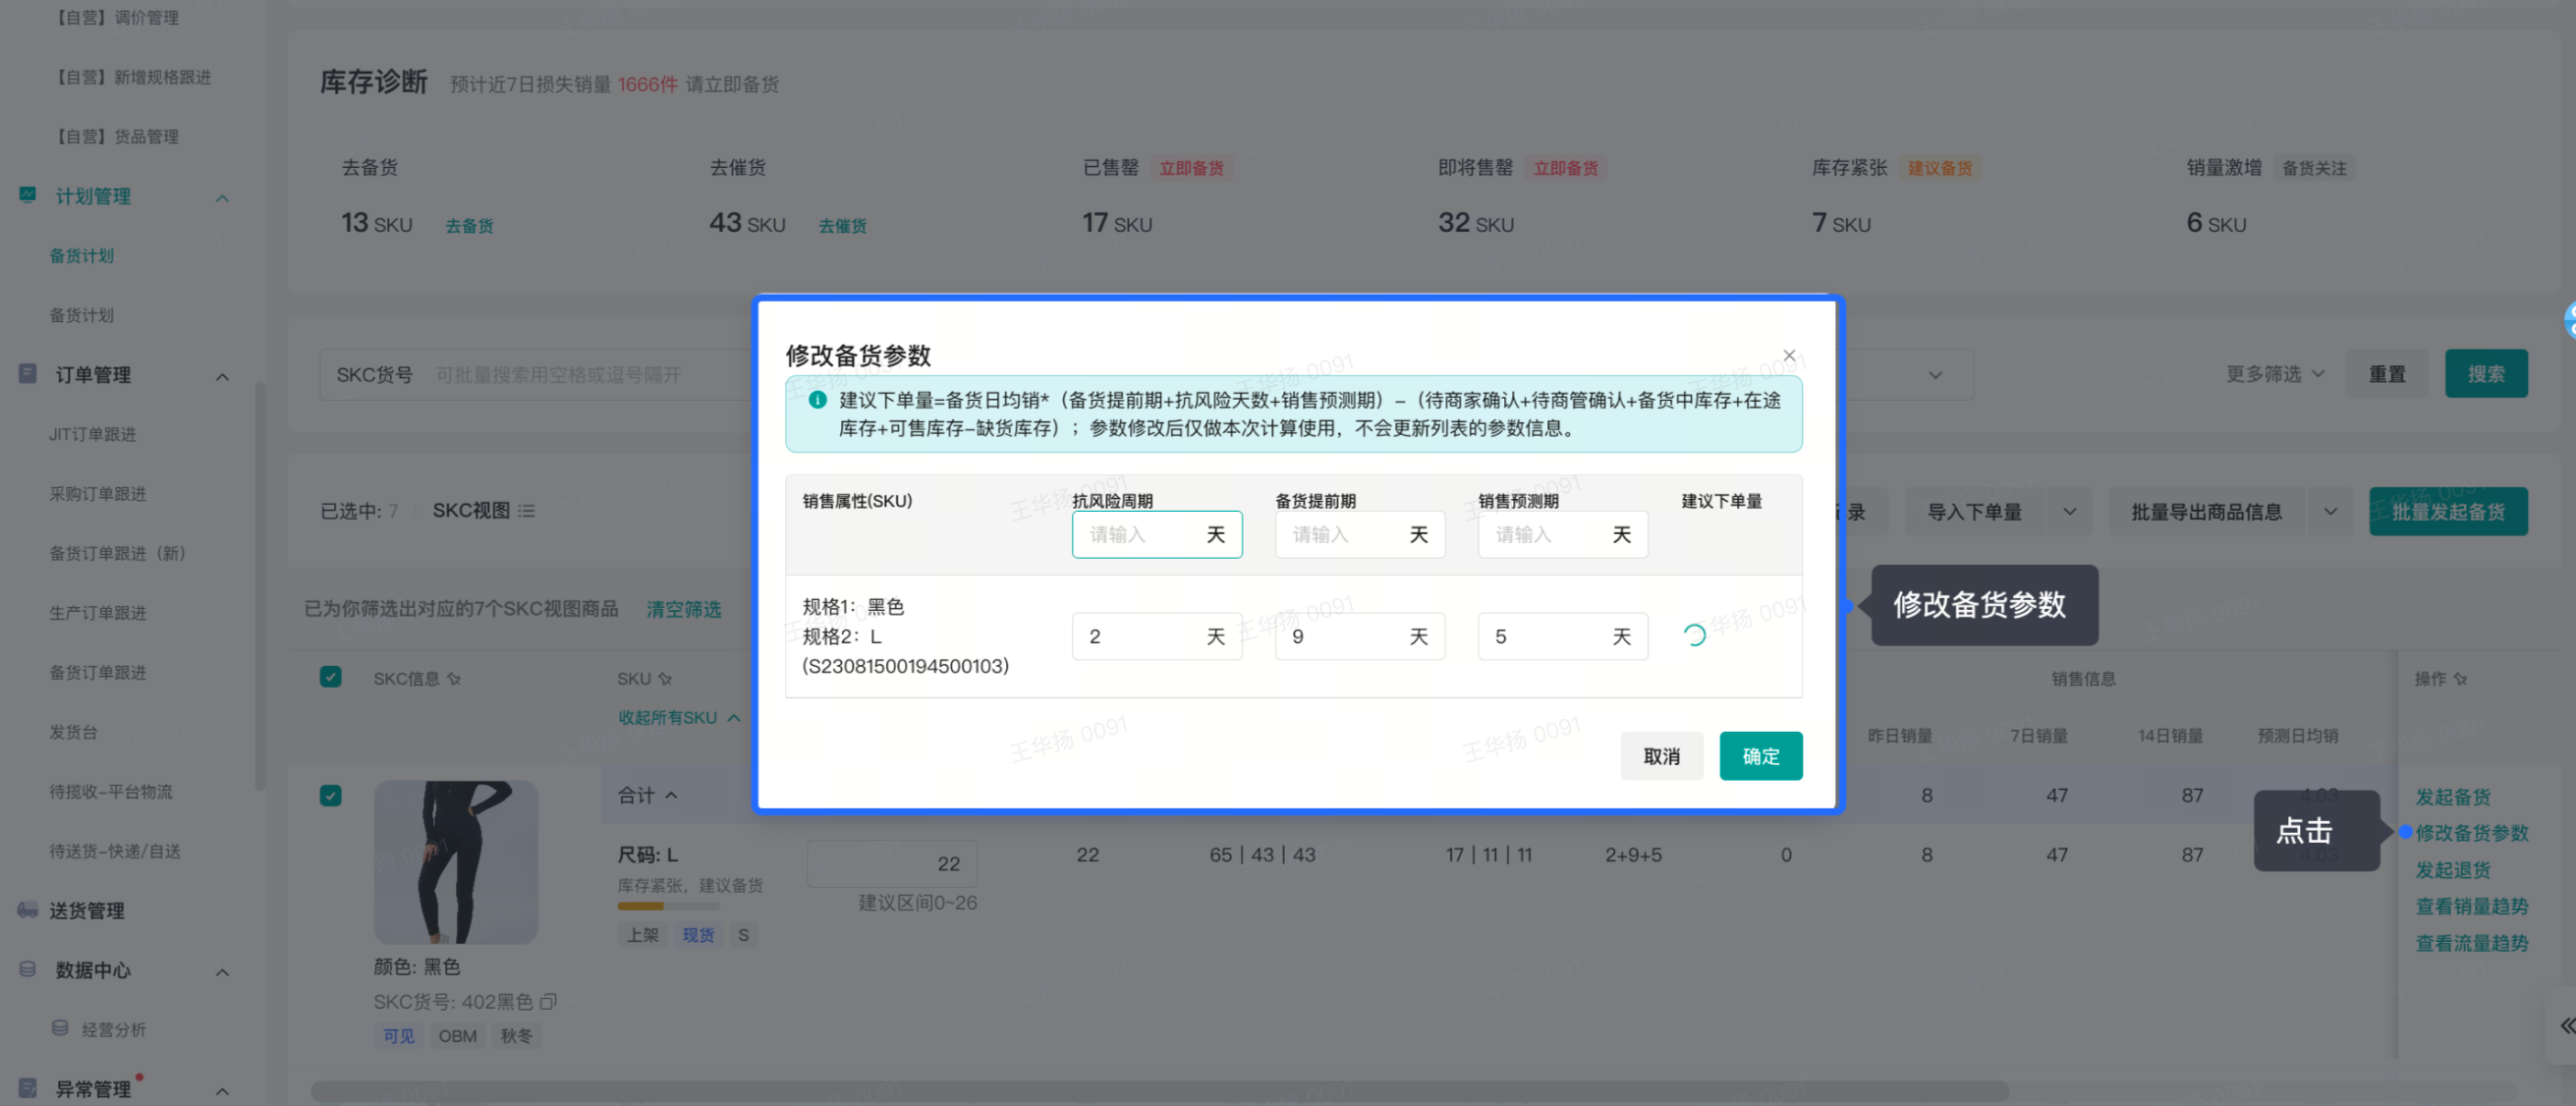This screenshot has height=1106, width=2576.
Task: Click the 数据中心 database icon
Action: pos(28,968)
